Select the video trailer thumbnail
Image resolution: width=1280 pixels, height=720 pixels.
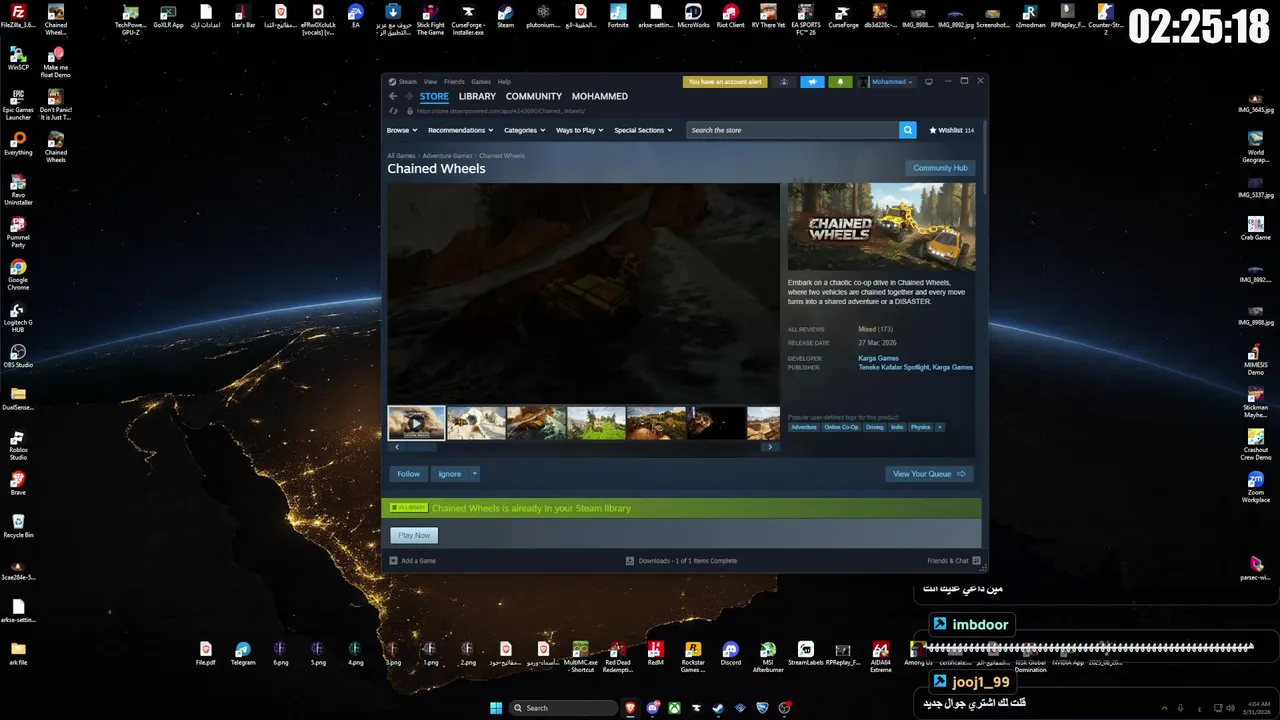pyautogui.click(x=416, y=423)
